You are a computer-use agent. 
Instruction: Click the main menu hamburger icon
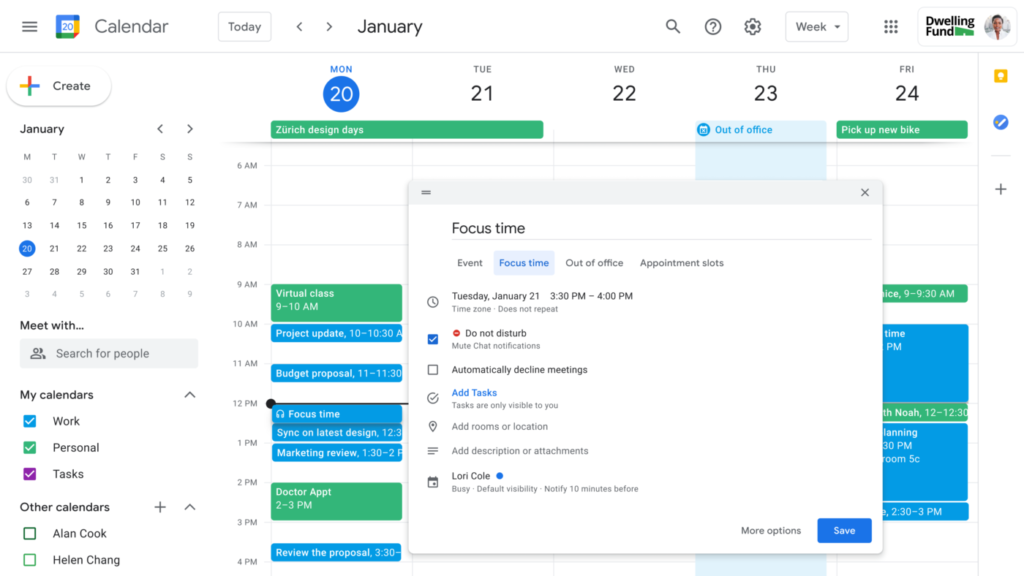(29, 26)
